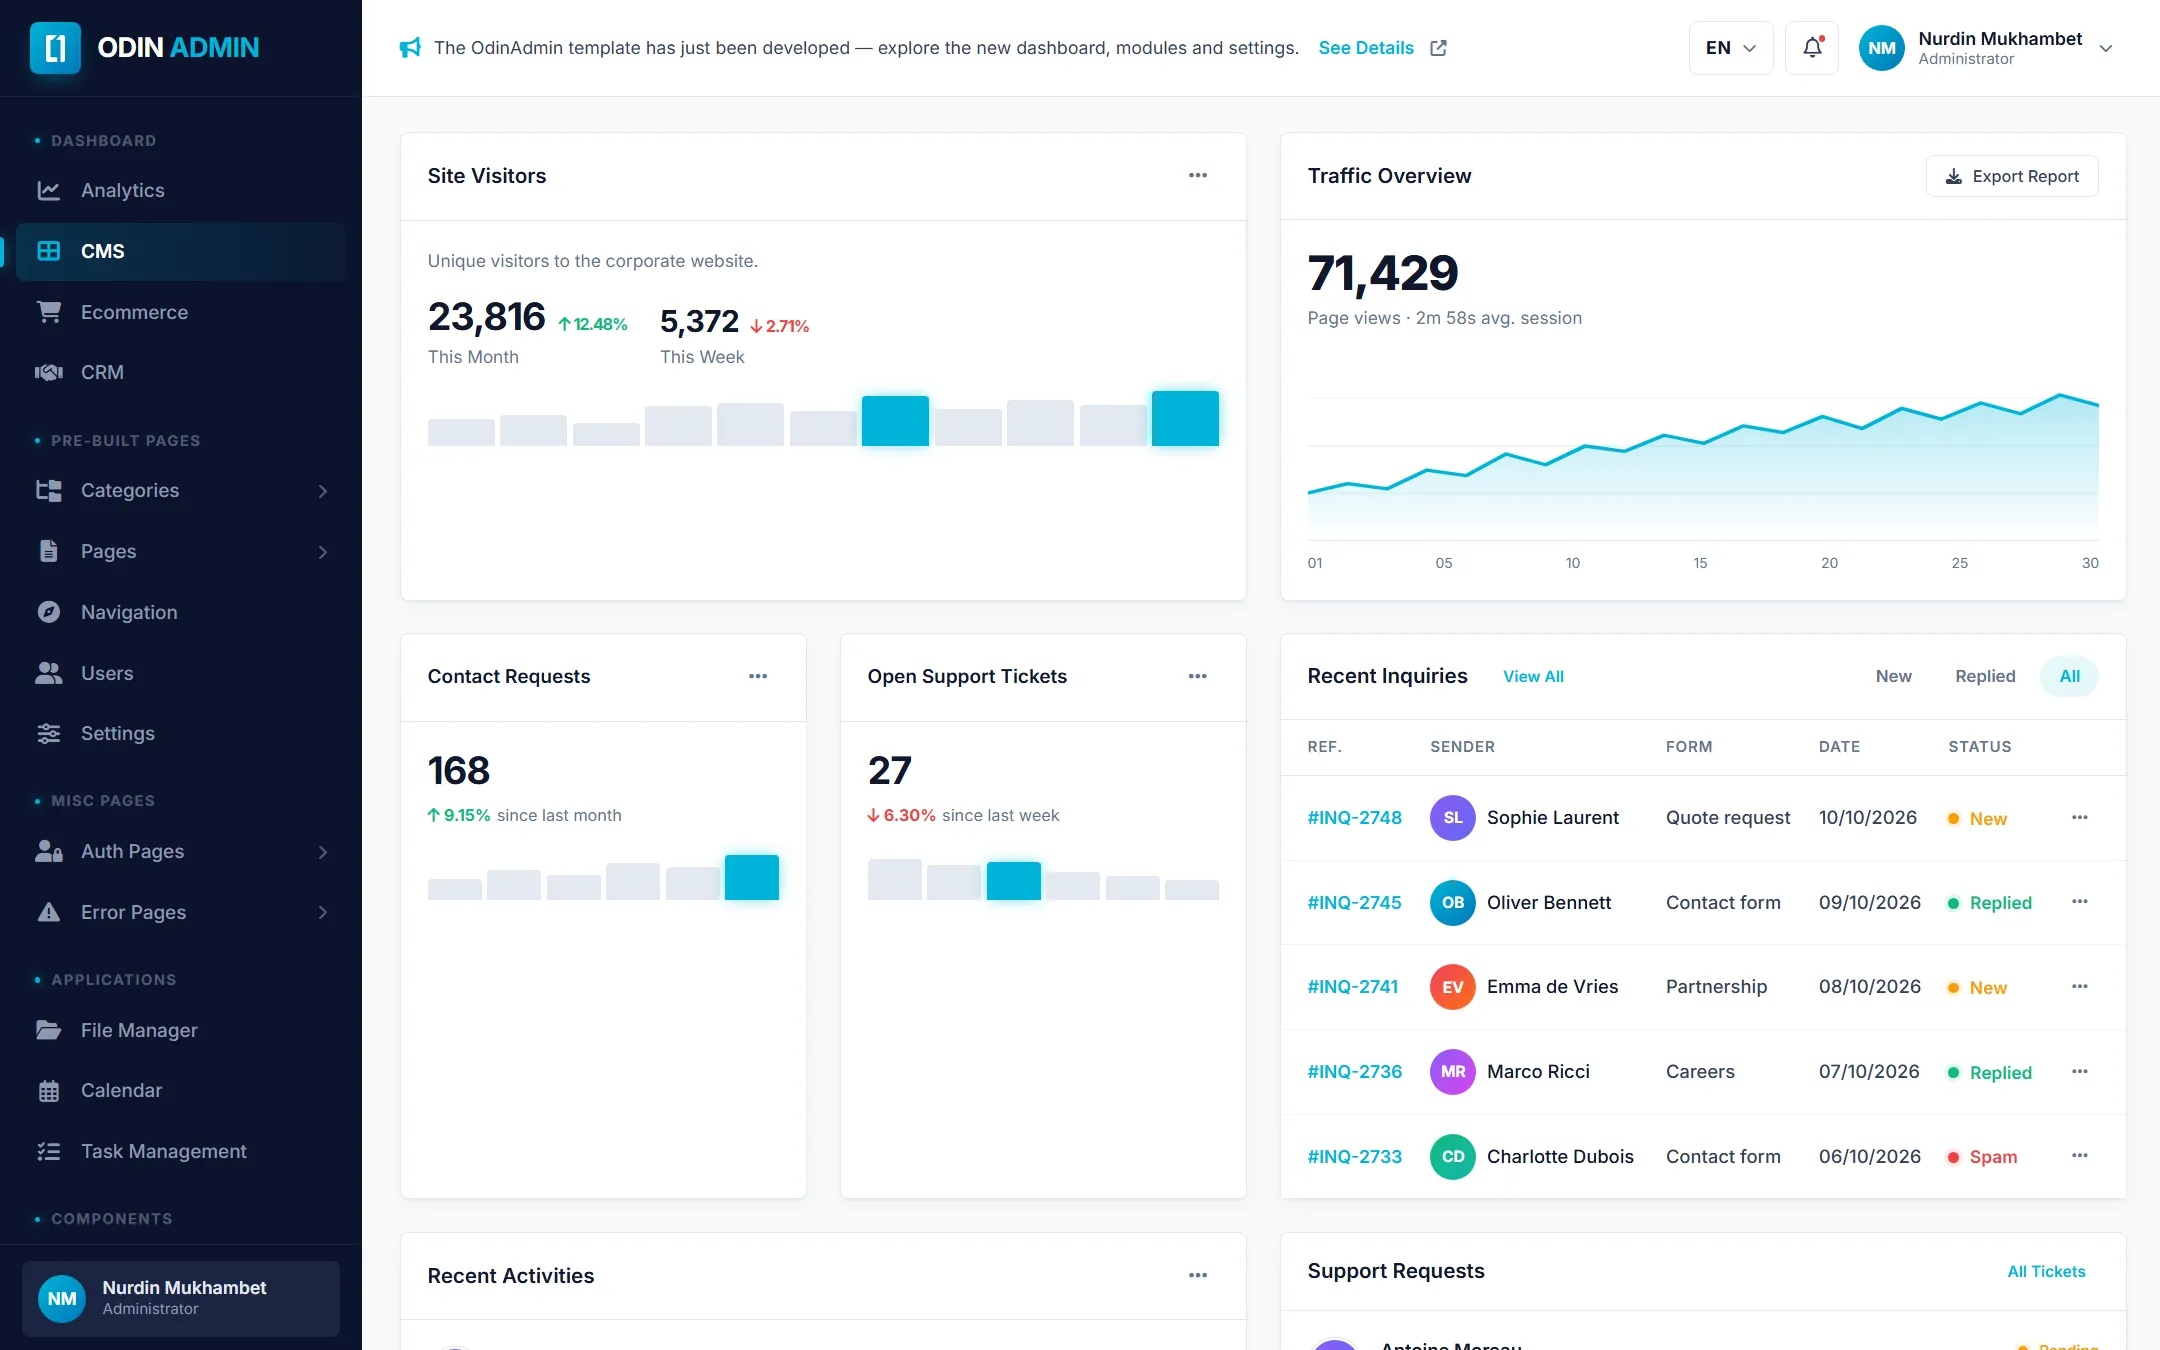Screen dimensions: 2160x1350
Task: Click Marco Ricci's MR avatar
Action: point(1453,1071)
